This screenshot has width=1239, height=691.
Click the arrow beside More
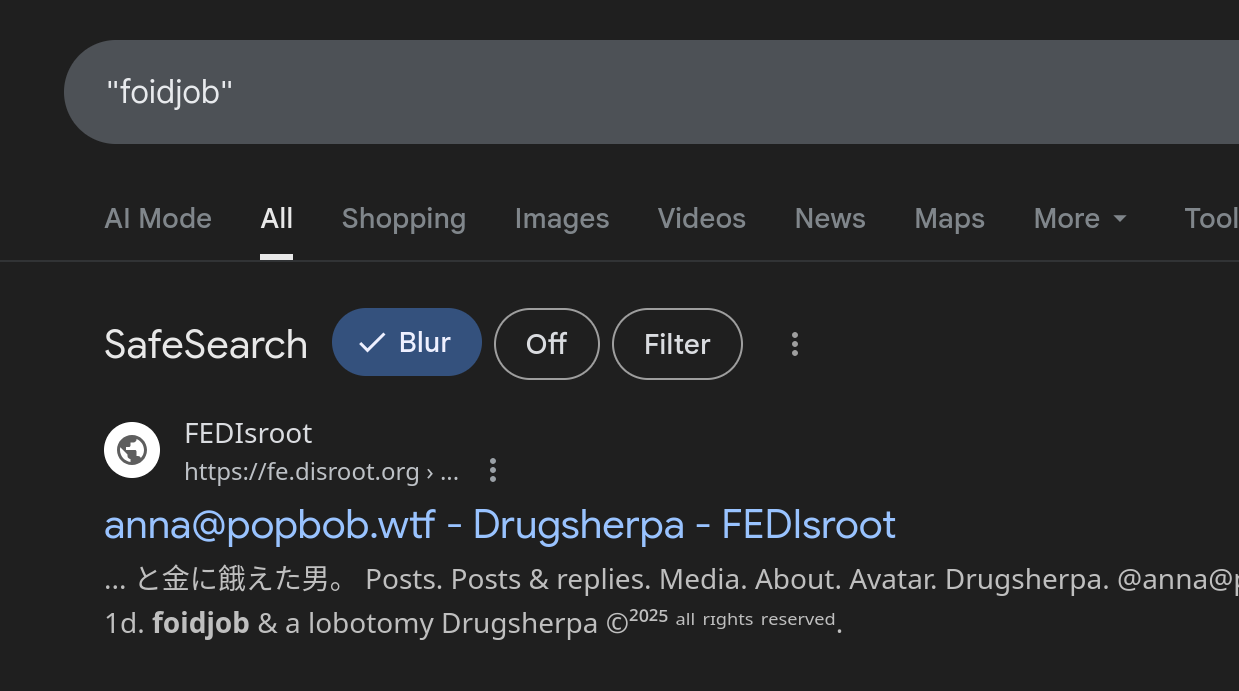click(x=1119, y=219)
